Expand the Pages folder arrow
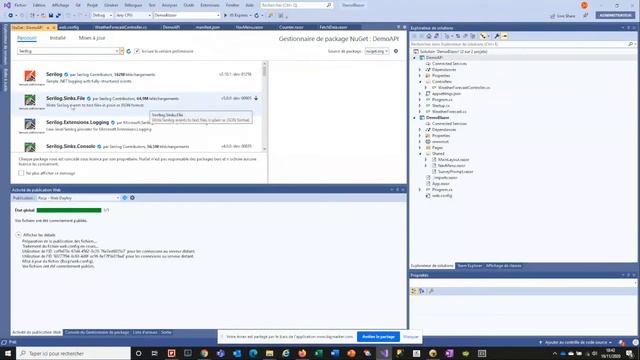The height and width of the screenshot is (360, 640). [x=420, y=148]
